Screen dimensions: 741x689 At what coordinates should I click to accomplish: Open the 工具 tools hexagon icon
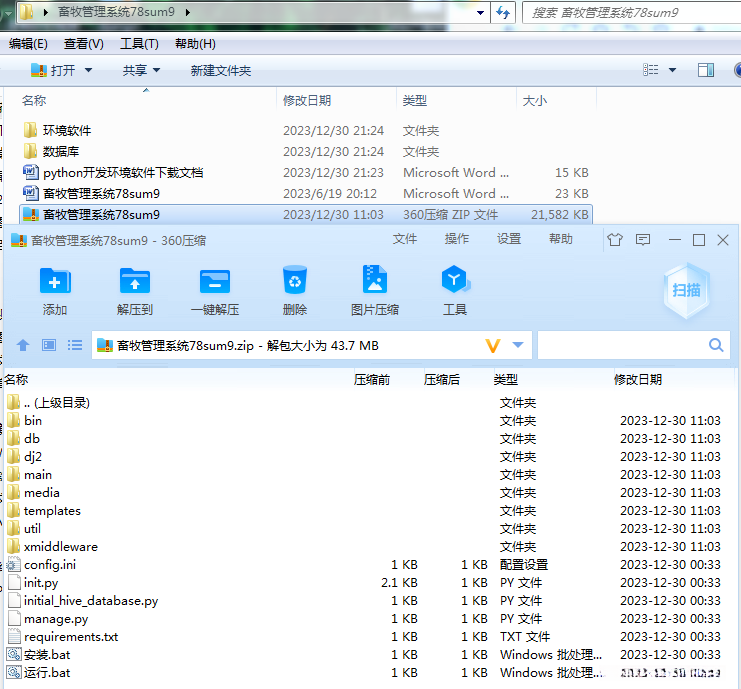pos(455,279)
